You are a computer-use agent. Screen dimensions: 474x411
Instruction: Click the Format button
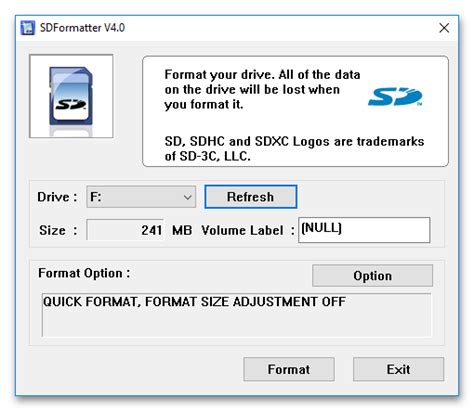point(289,369)
